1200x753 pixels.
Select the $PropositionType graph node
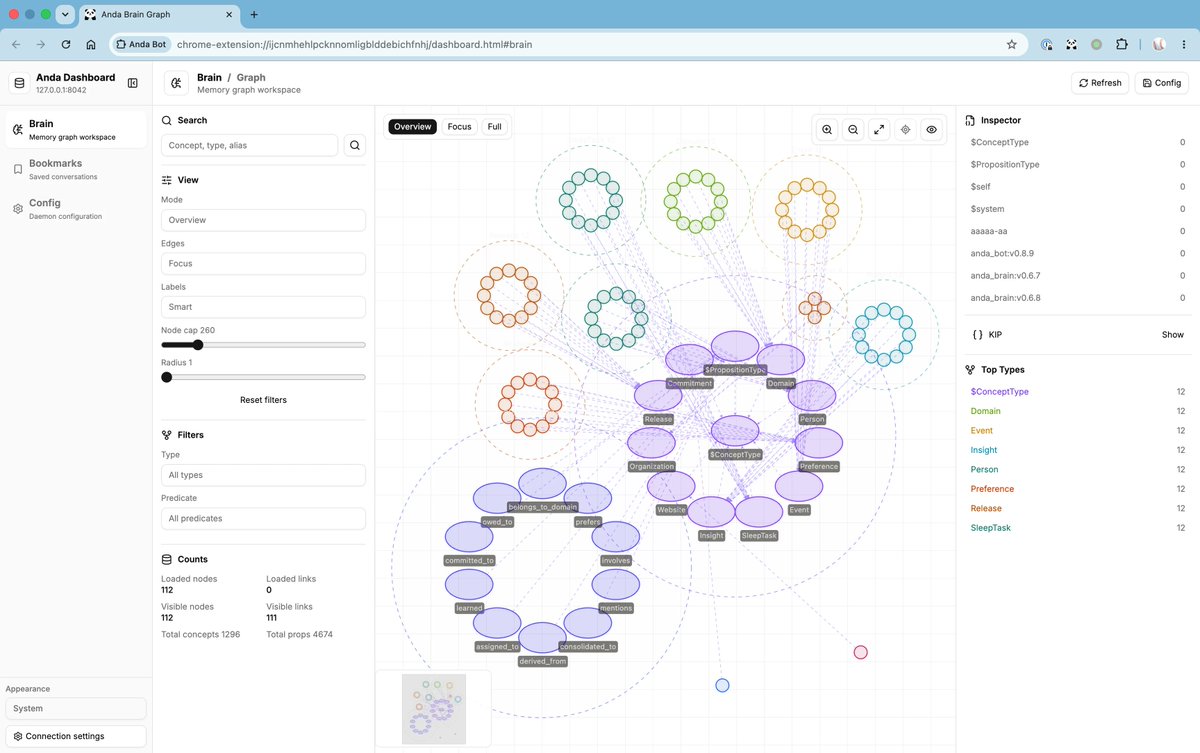tap(735, 346)
